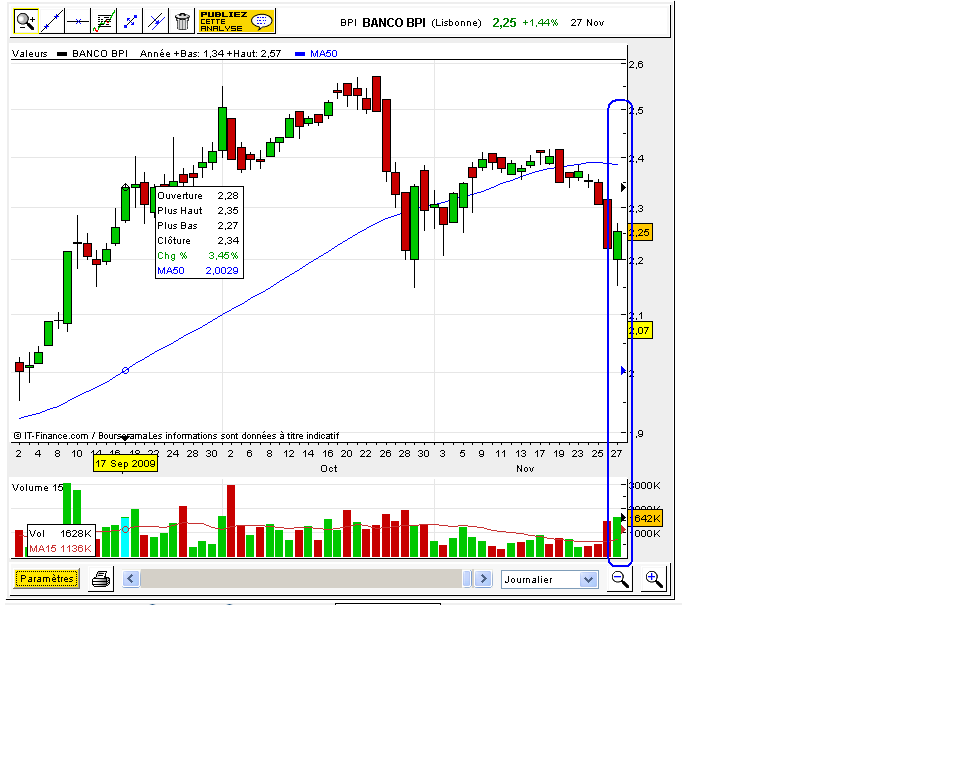Click the trash can delete icon
Image resolution: width=958 pixels, height=762 pixels.
coord(182,21)
